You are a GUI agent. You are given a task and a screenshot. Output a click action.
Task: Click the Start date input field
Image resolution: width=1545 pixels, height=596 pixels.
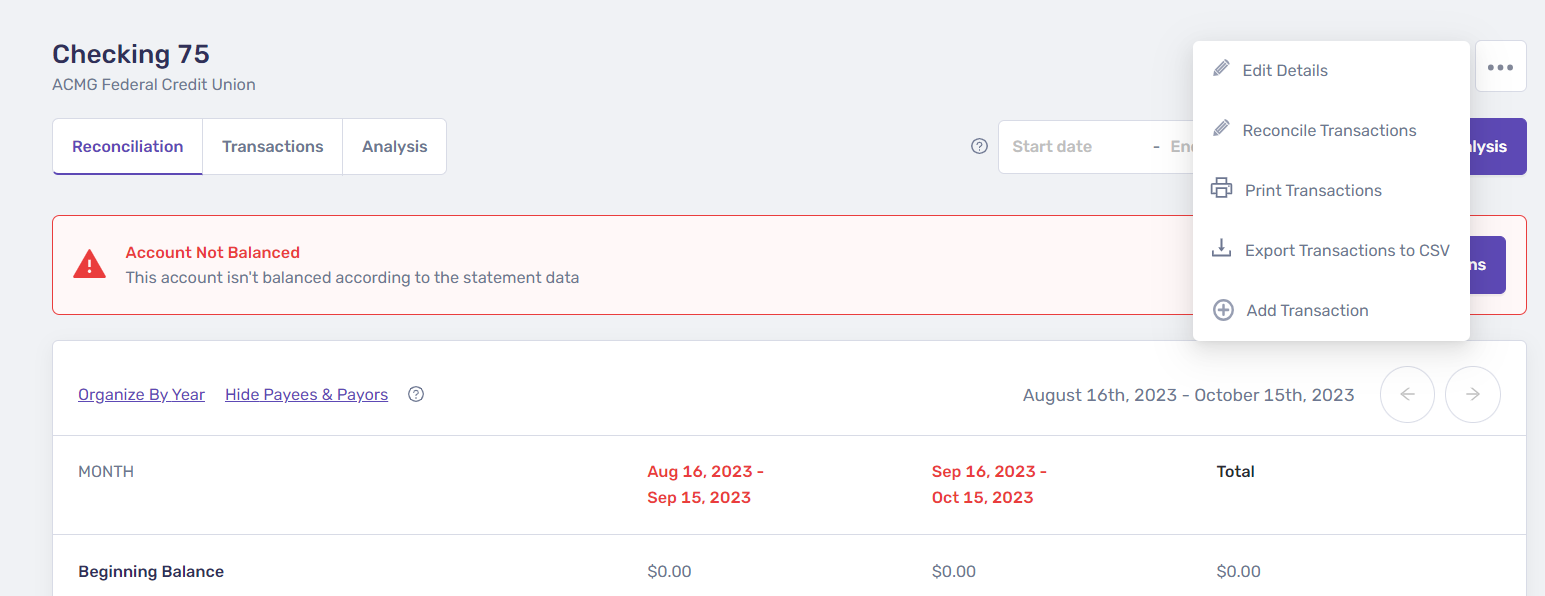pos(1070,146)
